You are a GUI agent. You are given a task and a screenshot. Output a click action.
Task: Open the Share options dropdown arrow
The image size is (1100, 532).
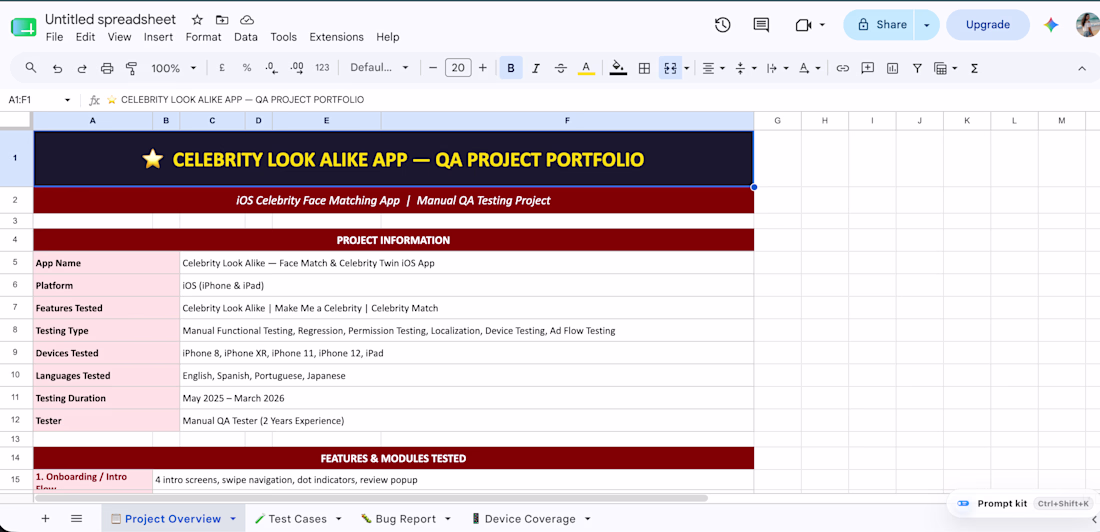(x=927, y=25)
